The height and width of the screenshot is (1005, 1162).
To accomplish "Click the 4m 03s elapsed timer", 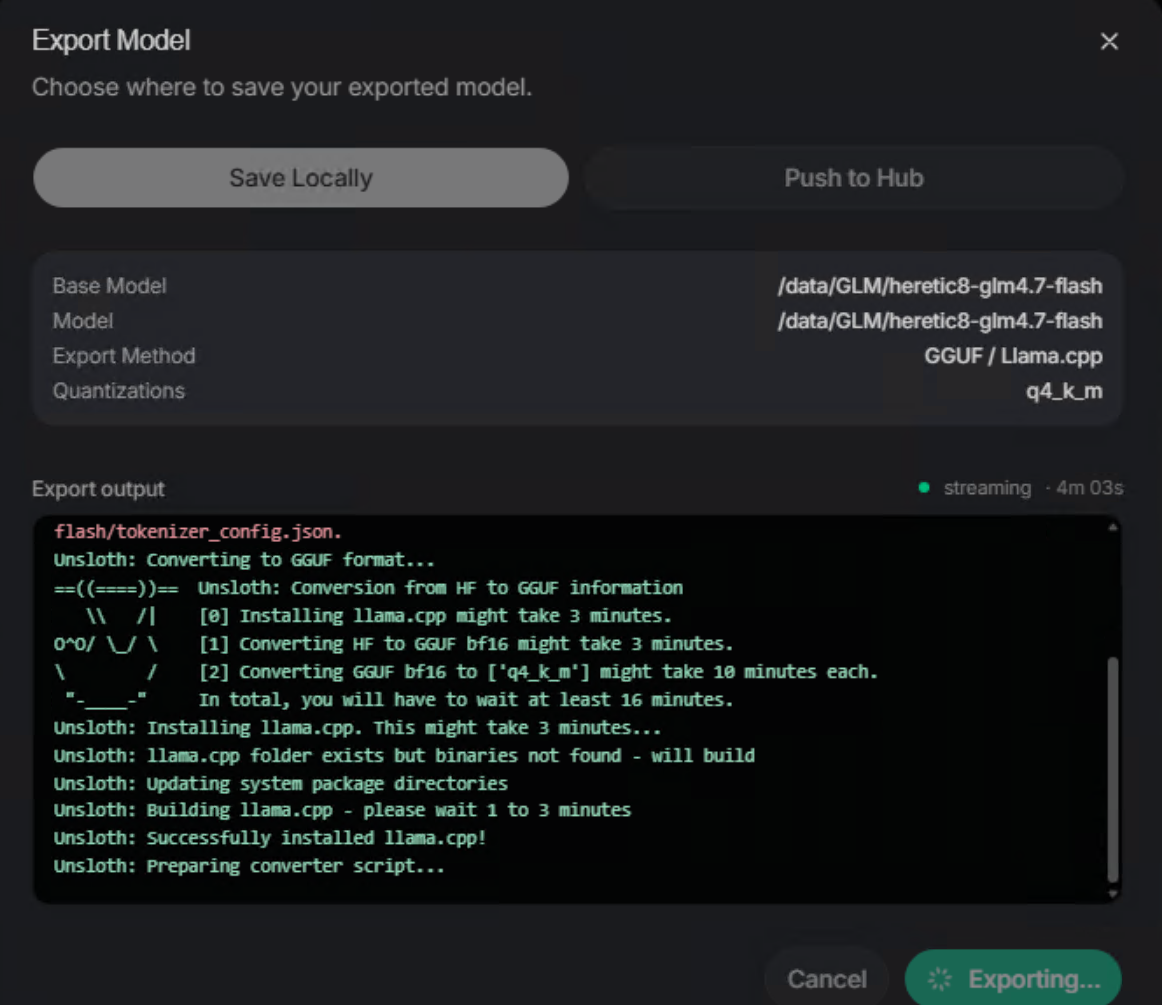I will tap(1089, 488).
